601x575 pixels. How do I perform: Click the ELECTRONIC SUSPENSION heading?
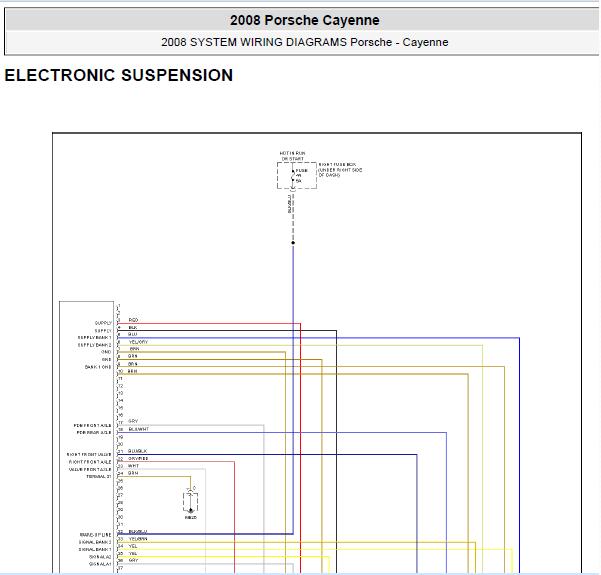pos(119,75)
